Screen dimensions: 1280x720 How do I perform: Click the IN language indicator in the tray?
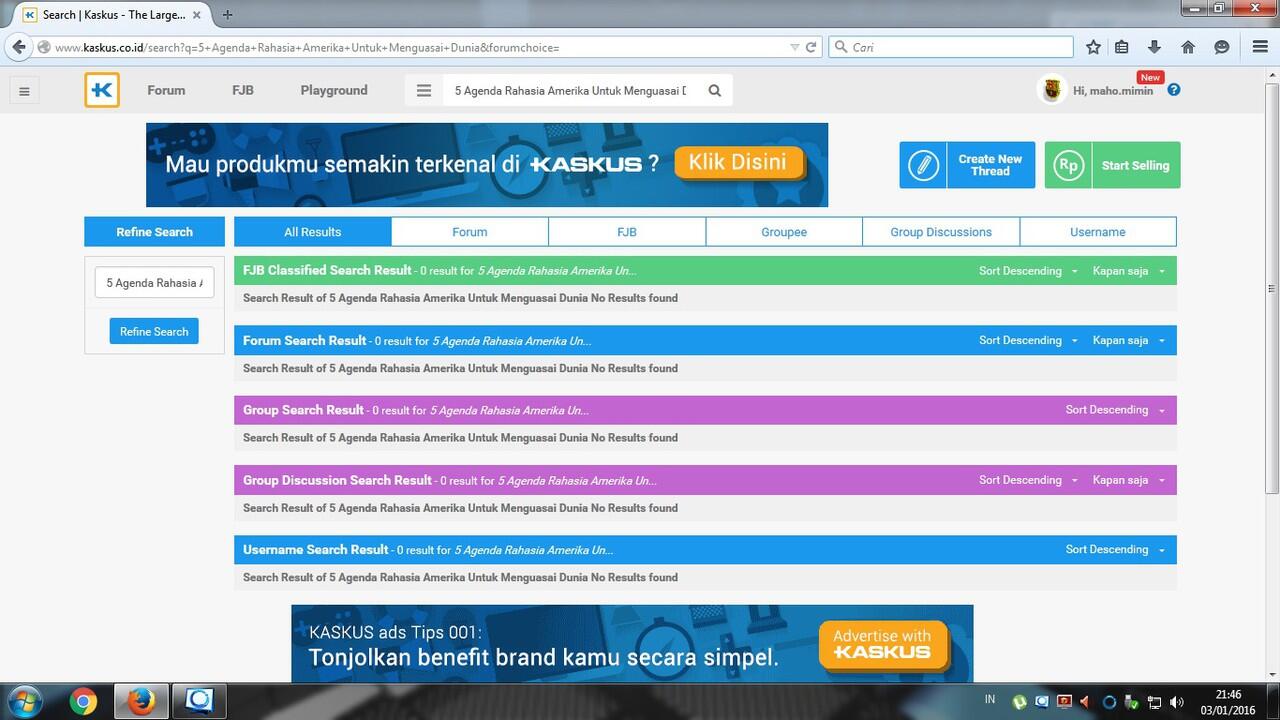[x=990, y=699]
